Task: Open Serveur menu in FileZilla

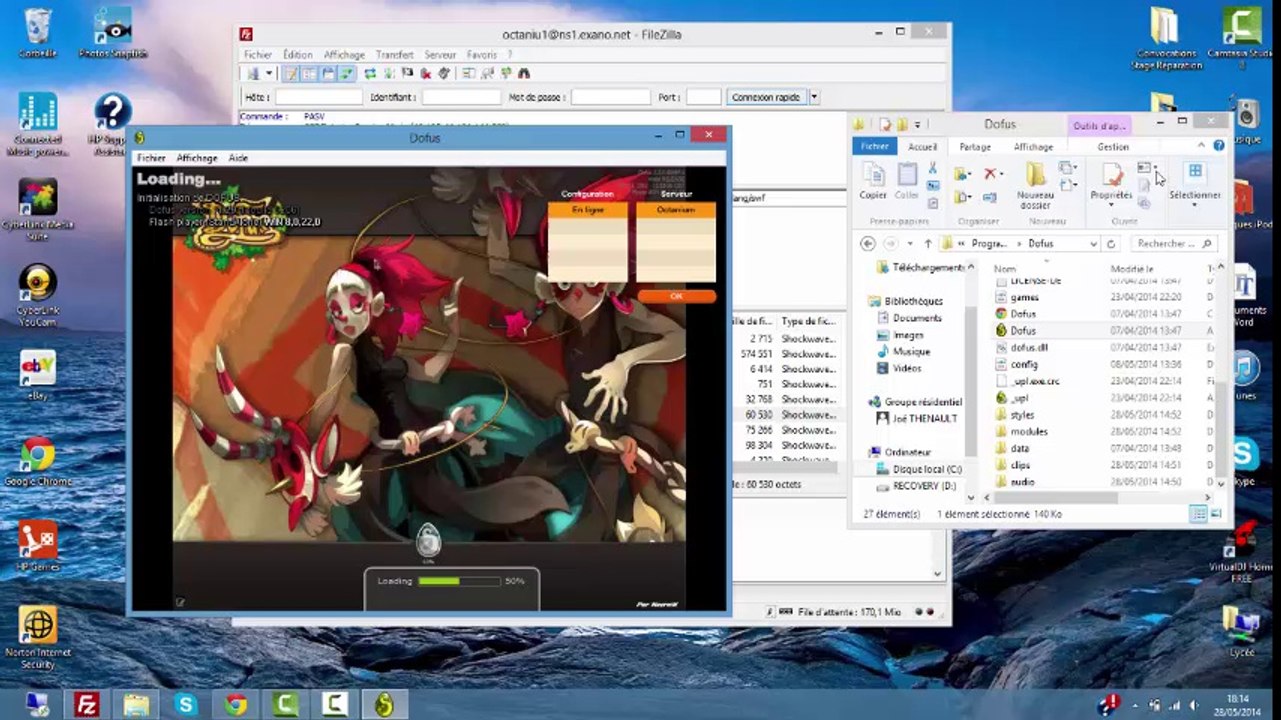Action: tap(440, 55)
